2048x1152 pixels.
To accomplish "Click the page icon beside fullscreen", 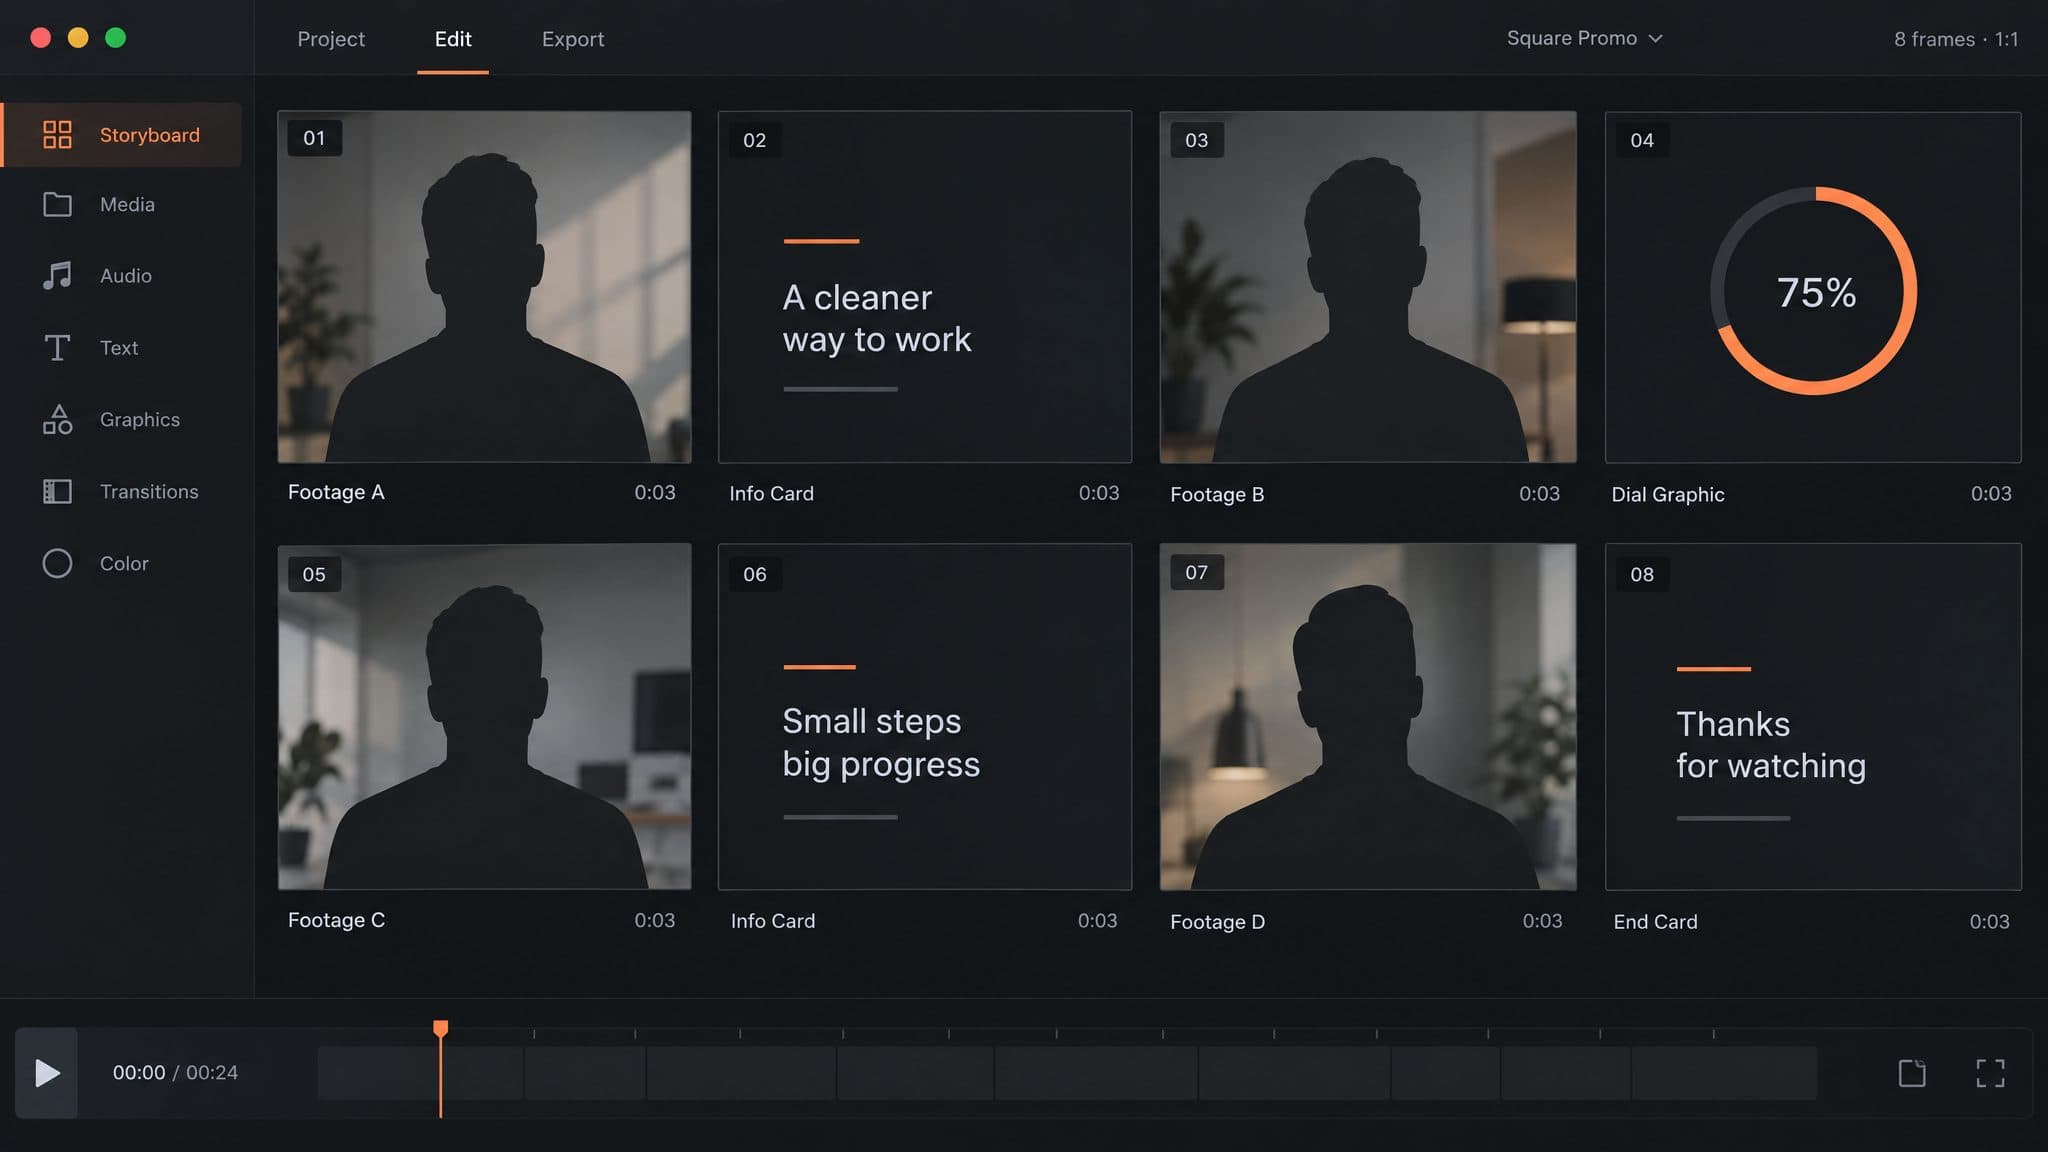I will coord(1912,1073).
